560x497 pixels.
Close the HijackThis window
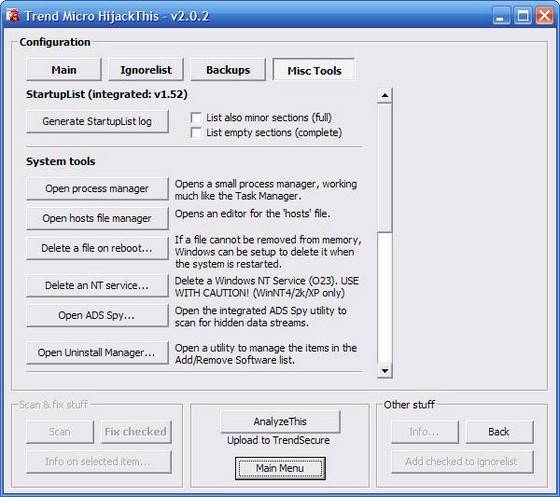(x=544, y=16)
